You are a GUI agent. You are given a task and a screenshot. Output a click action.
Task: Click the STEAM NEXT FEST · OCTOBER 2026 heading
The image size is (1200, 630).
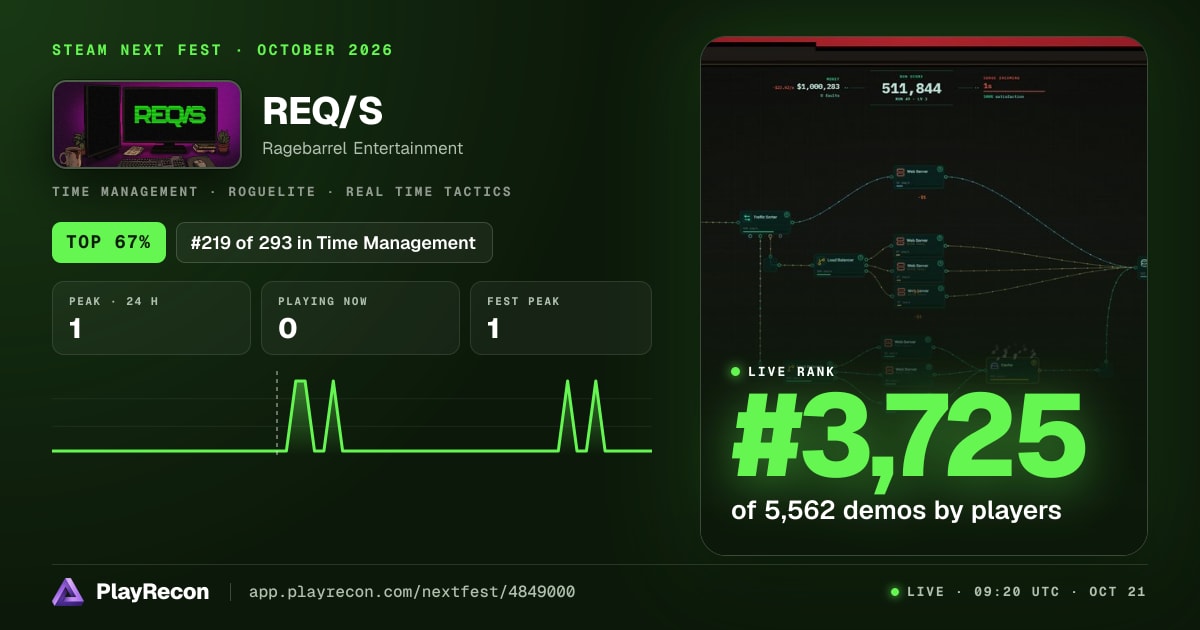click(223, 50)
